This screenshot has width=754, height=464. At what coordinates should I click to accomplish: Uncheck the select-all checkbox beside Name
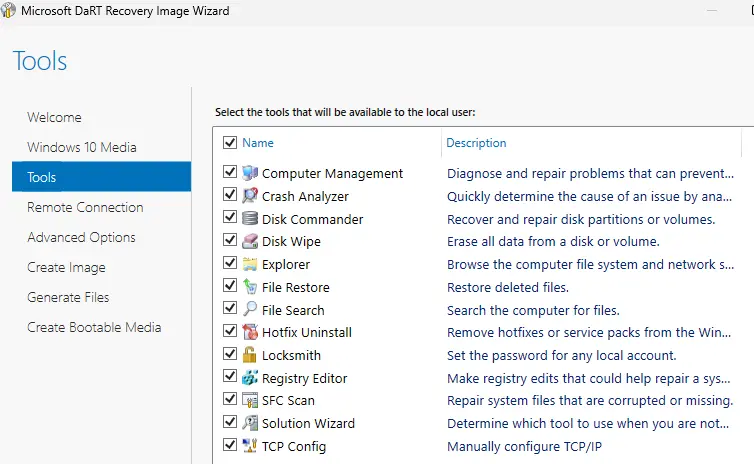230,142
